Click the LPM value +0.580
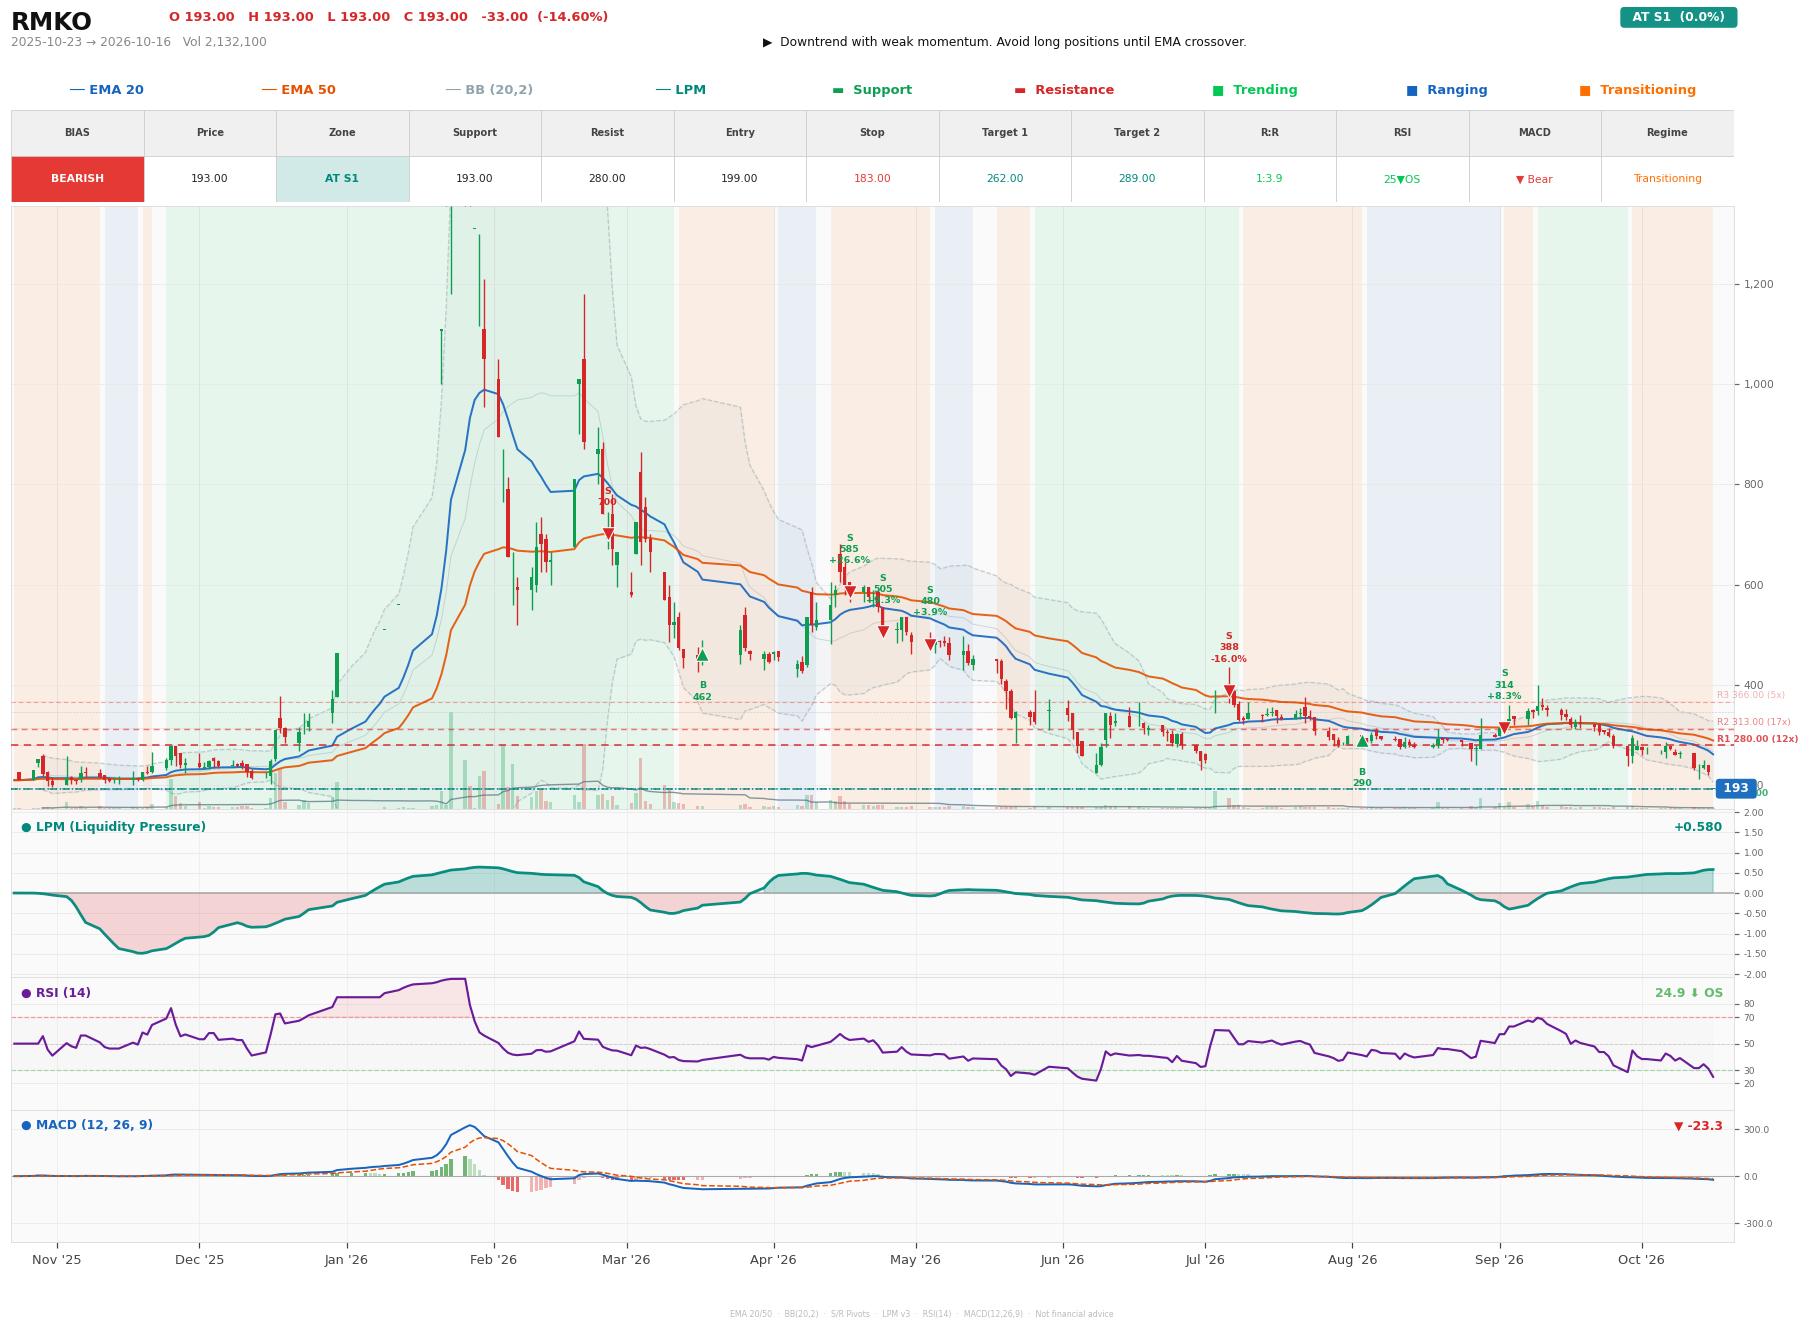This screenshot has width=1809, height=1330. point(1698,827)
